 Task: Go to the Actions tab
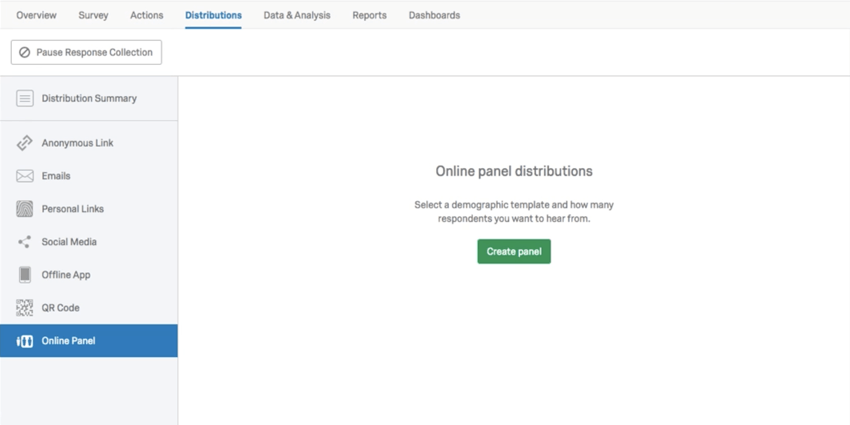pos(146,15)
